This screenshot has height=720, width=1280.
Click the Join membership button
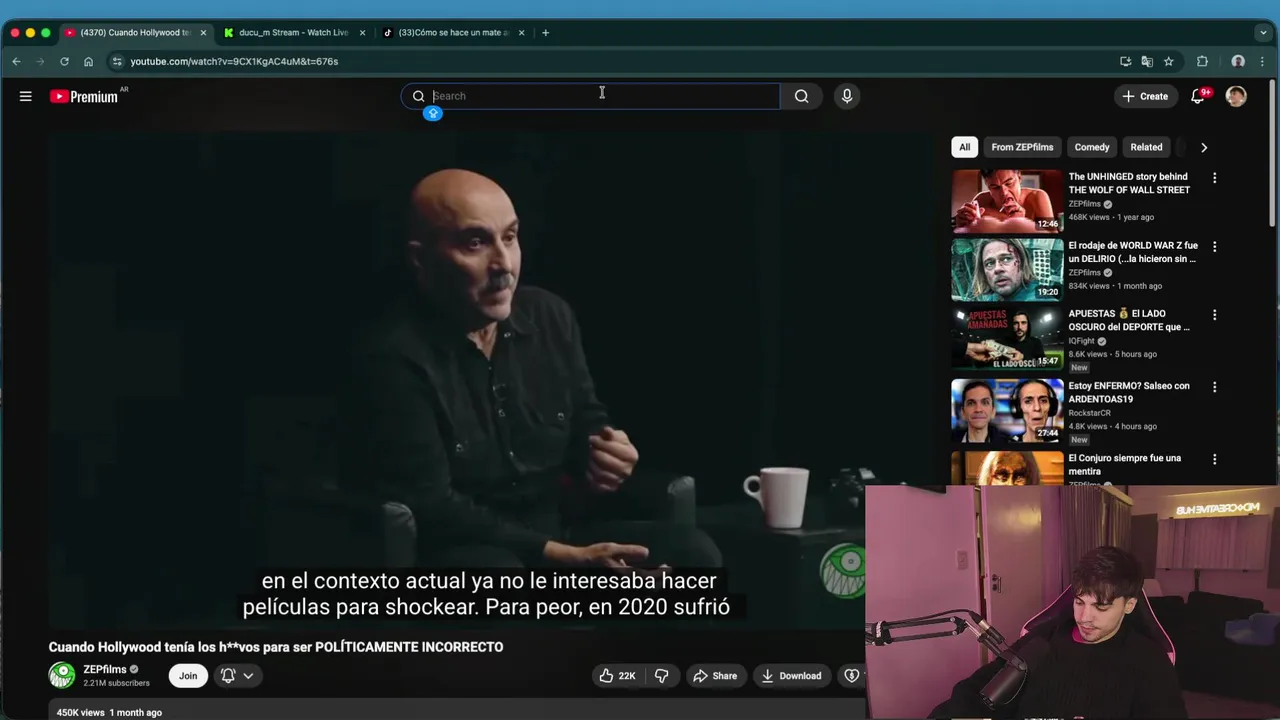(188, 676)
